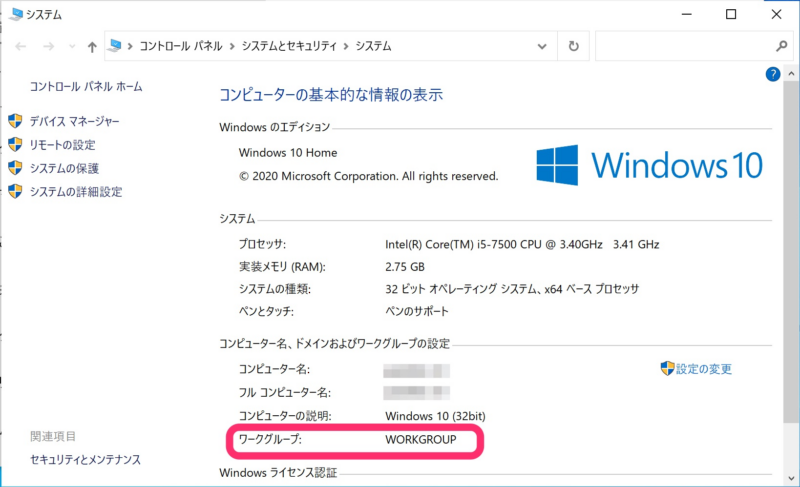Click the Intel Core i5-7500 processor value

click(522, 244)
